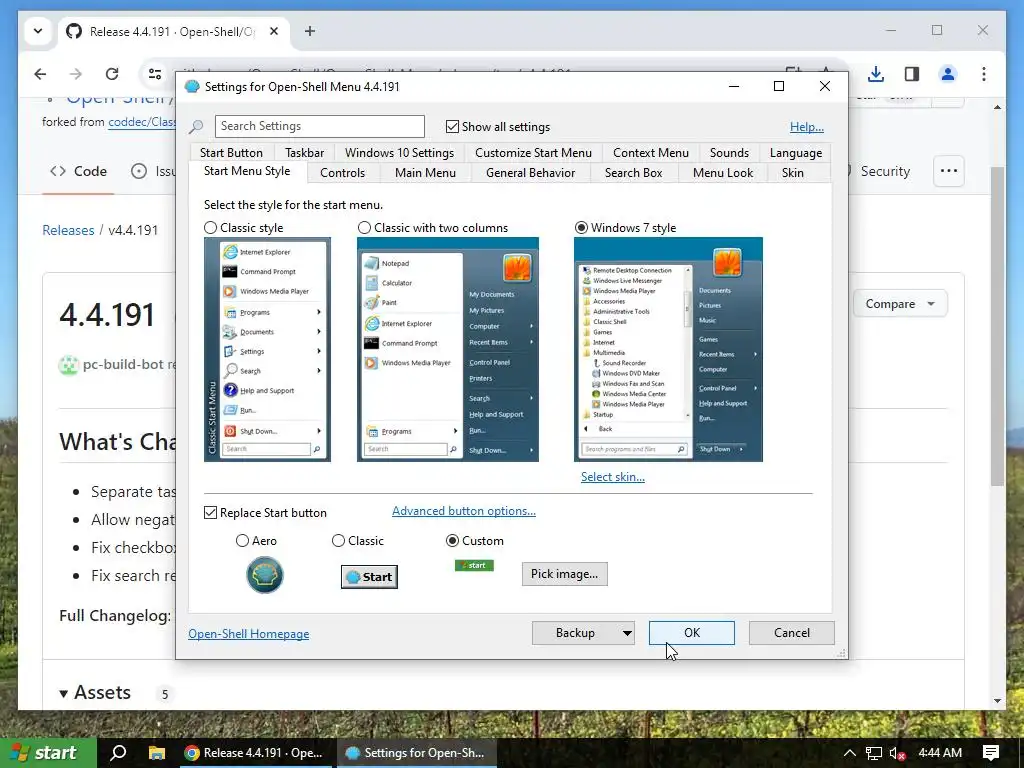Close the Release 4.4.191 browser tab
This screenshot has width=1024, height=768.
point(274,31)
